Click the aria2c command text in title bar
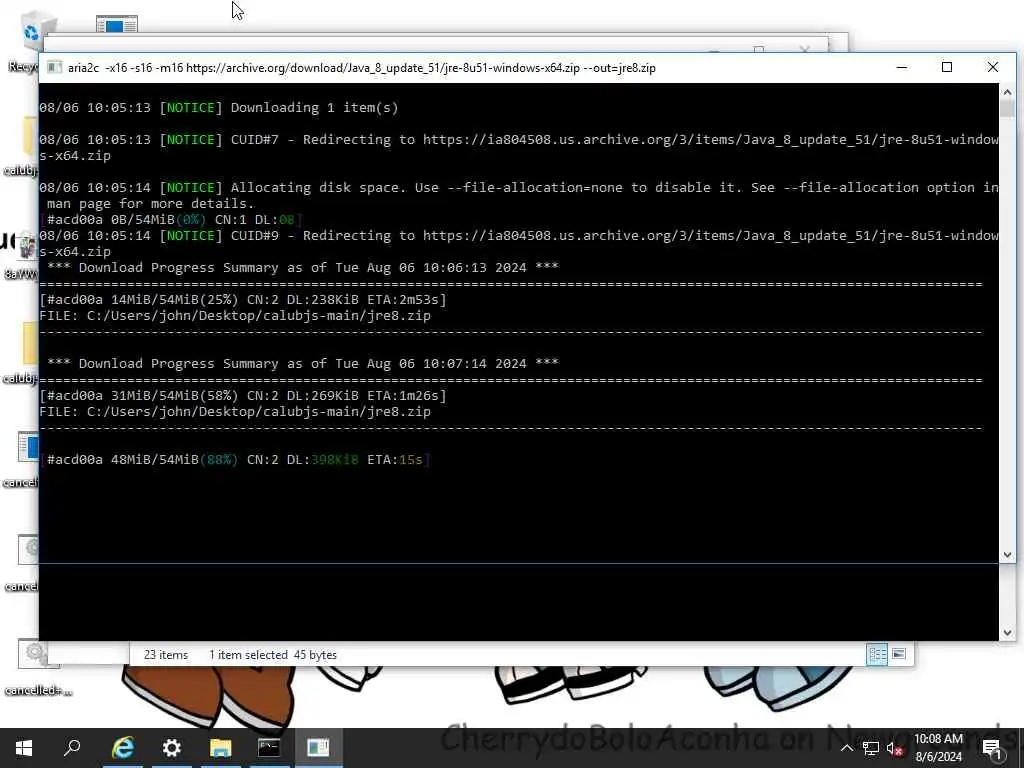Viewport: 1024px width, 768px height. coord(362,68)
